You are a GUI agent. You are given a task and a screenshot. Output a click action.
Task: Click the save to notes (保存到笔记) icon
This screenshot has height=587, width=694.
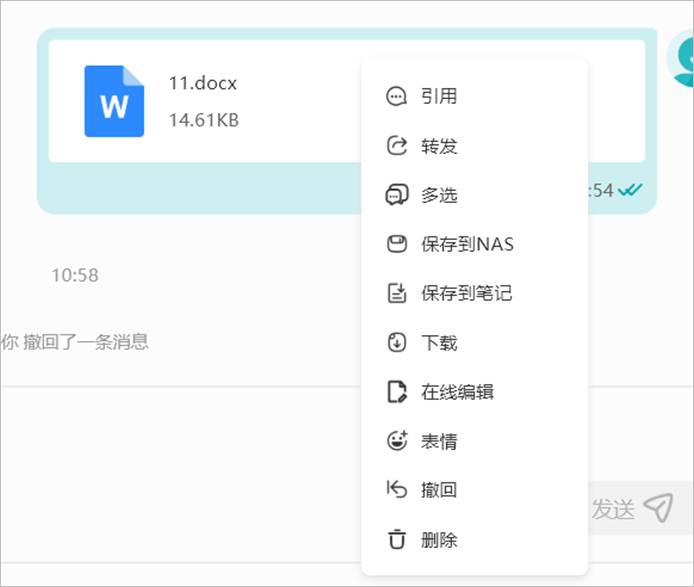[x=397, y=293]
